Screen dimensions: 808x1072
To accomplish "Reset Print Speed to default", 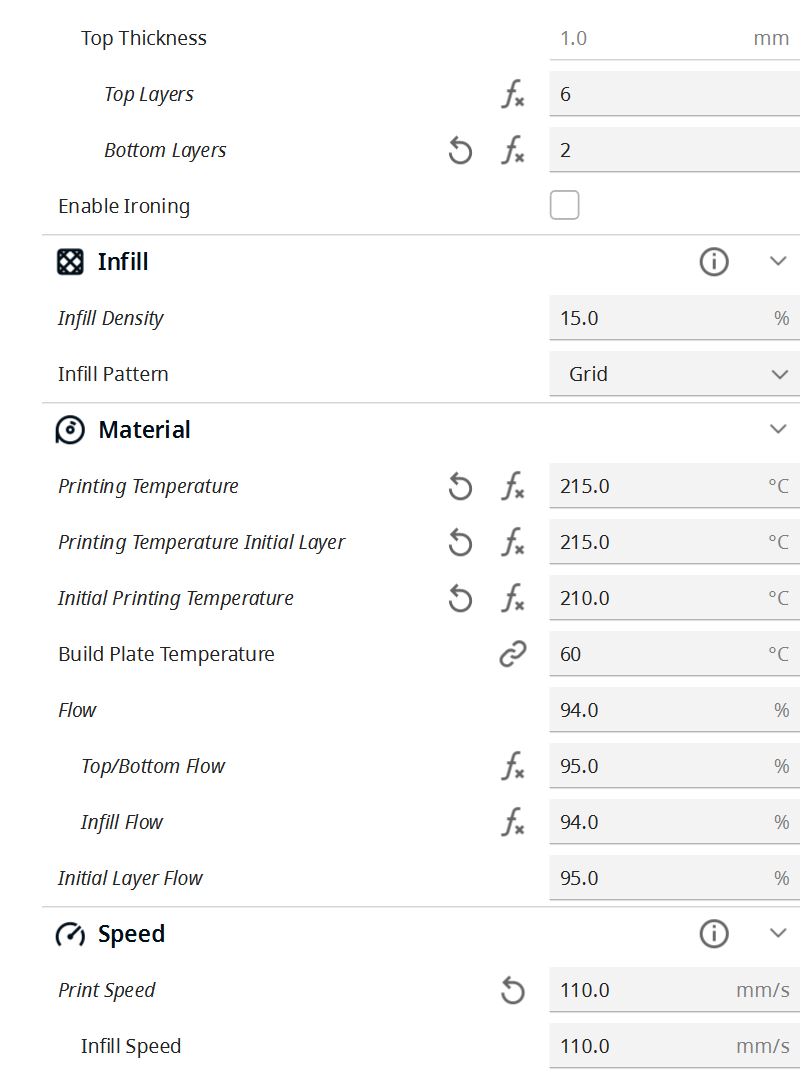I will pos(512,991).
